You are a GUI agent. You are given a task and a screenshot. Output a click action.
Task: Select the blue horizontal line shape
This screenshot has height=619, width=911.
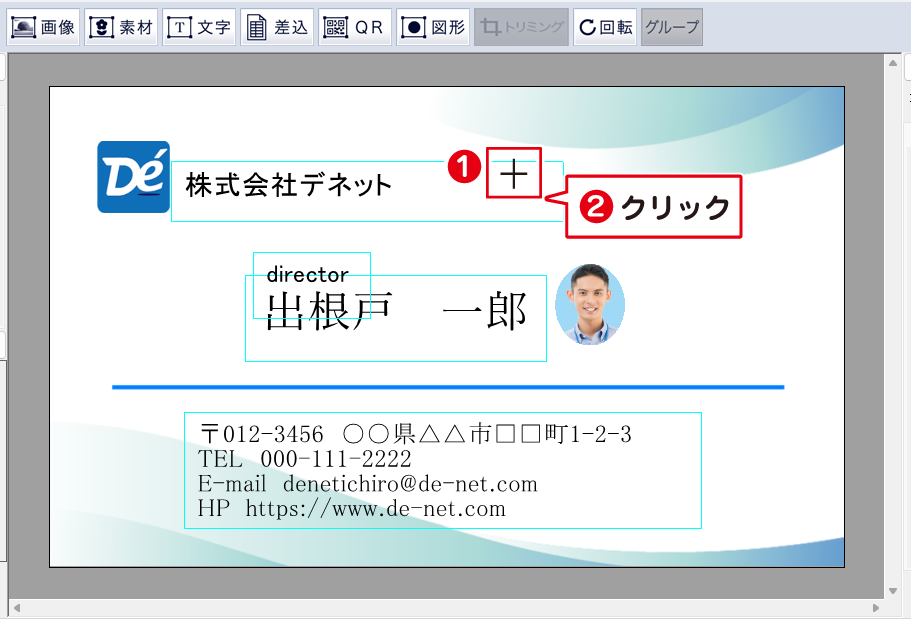point(448,387)
